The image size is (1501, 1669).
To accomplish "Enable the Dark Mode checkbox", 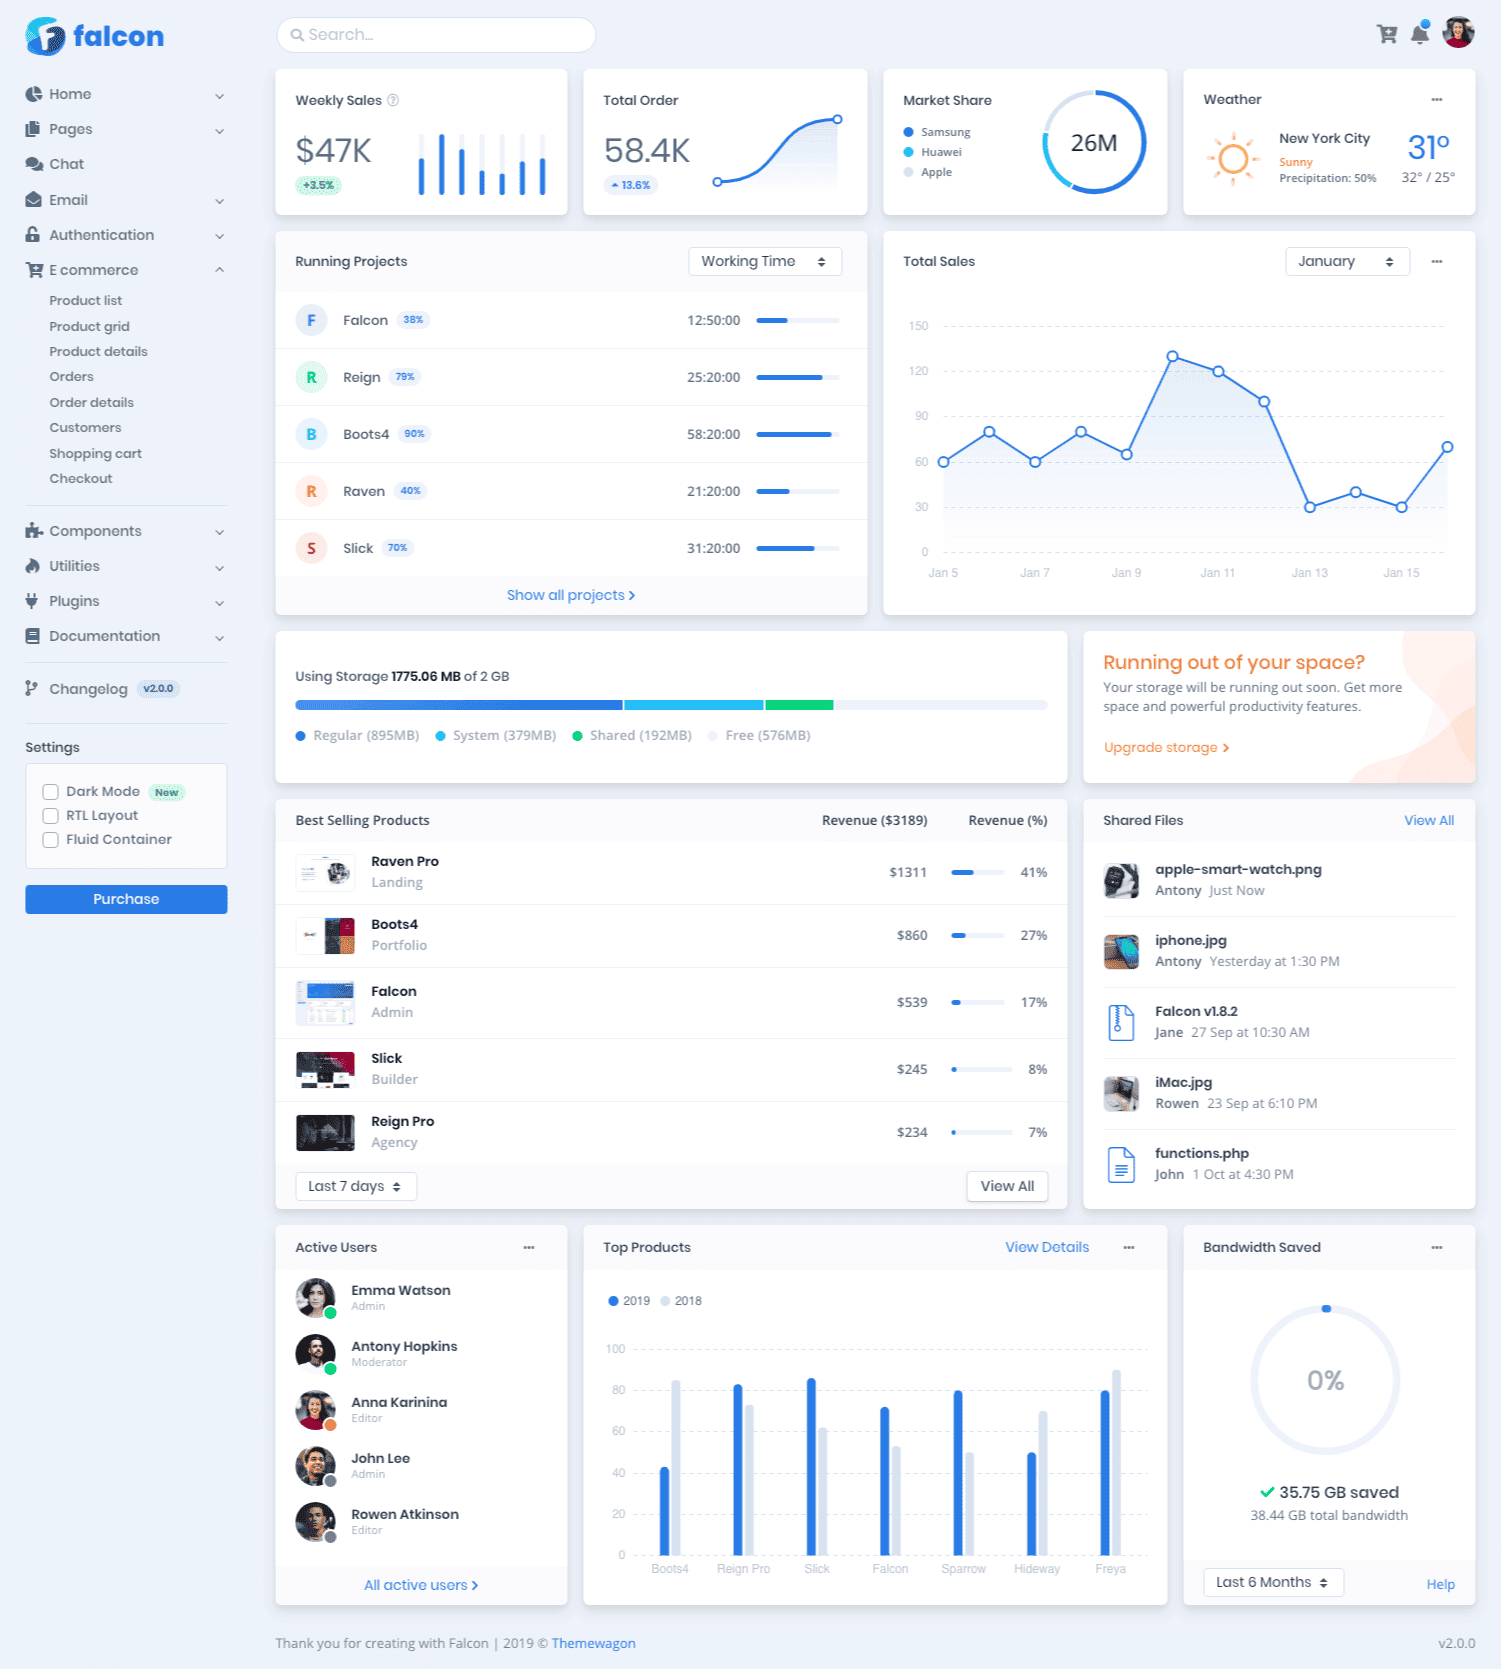I will pyautogui.click(x=50, y=792).
